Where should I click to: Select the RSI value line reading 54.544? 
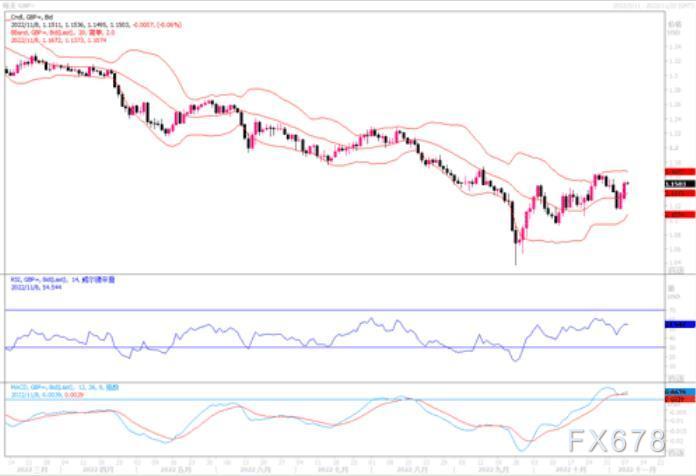[x=36, y=287]
